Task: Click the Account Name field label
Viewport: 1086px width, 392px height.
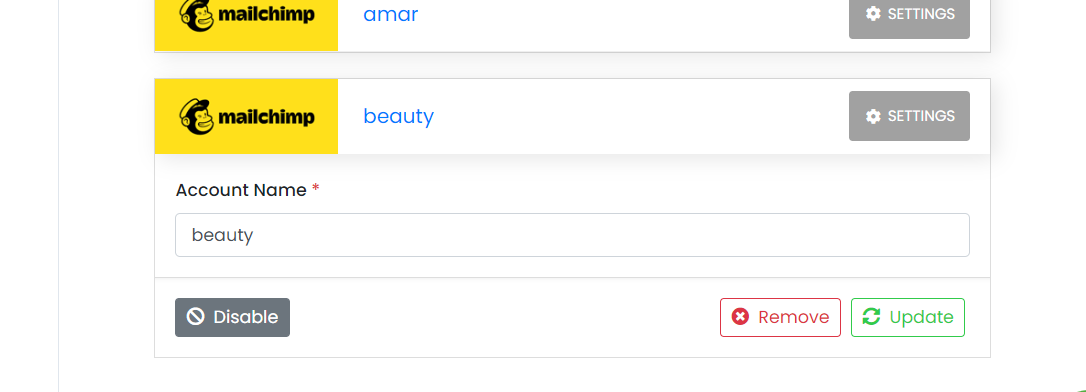Action: pyautogui.click(x=241, y=190)
